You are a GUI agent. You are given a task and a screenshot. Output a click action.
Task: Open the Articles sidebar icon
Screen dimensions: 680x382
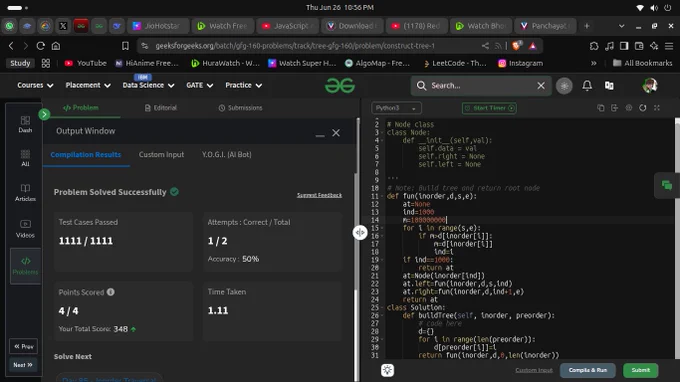click(25, 193)
